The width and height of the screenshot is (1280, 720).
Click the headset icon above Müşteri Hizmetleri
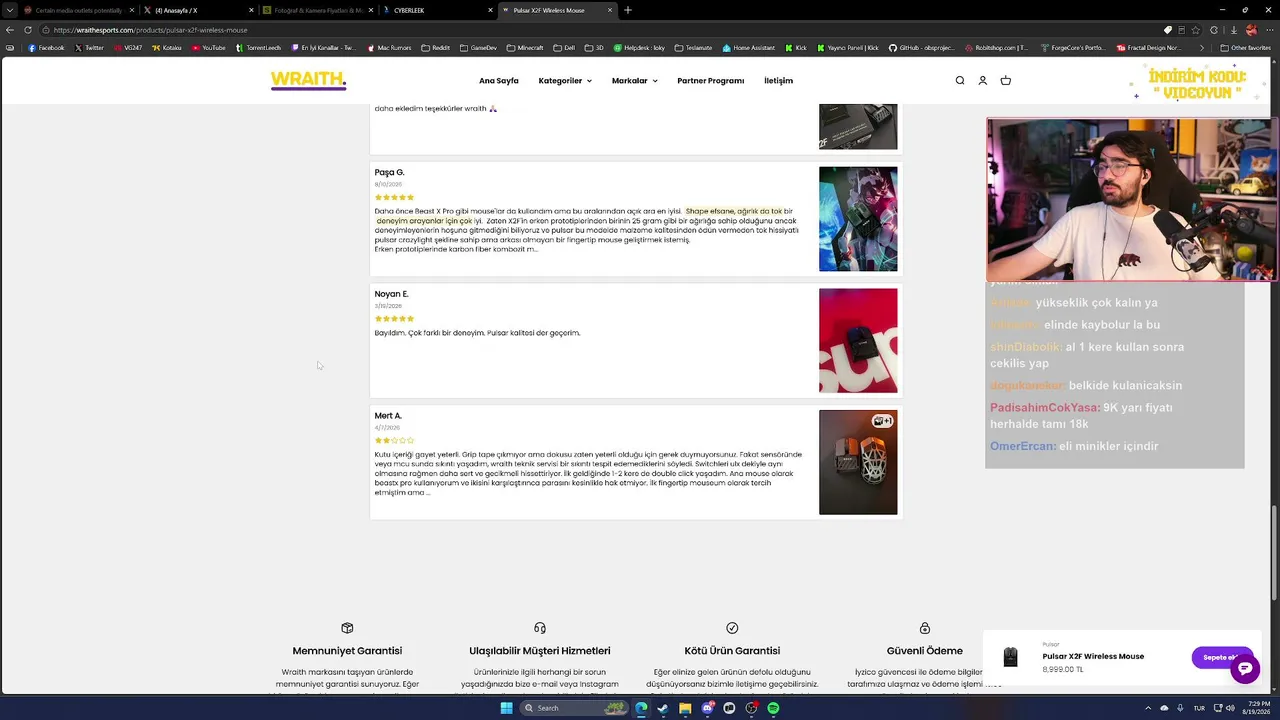click(540, 628)
